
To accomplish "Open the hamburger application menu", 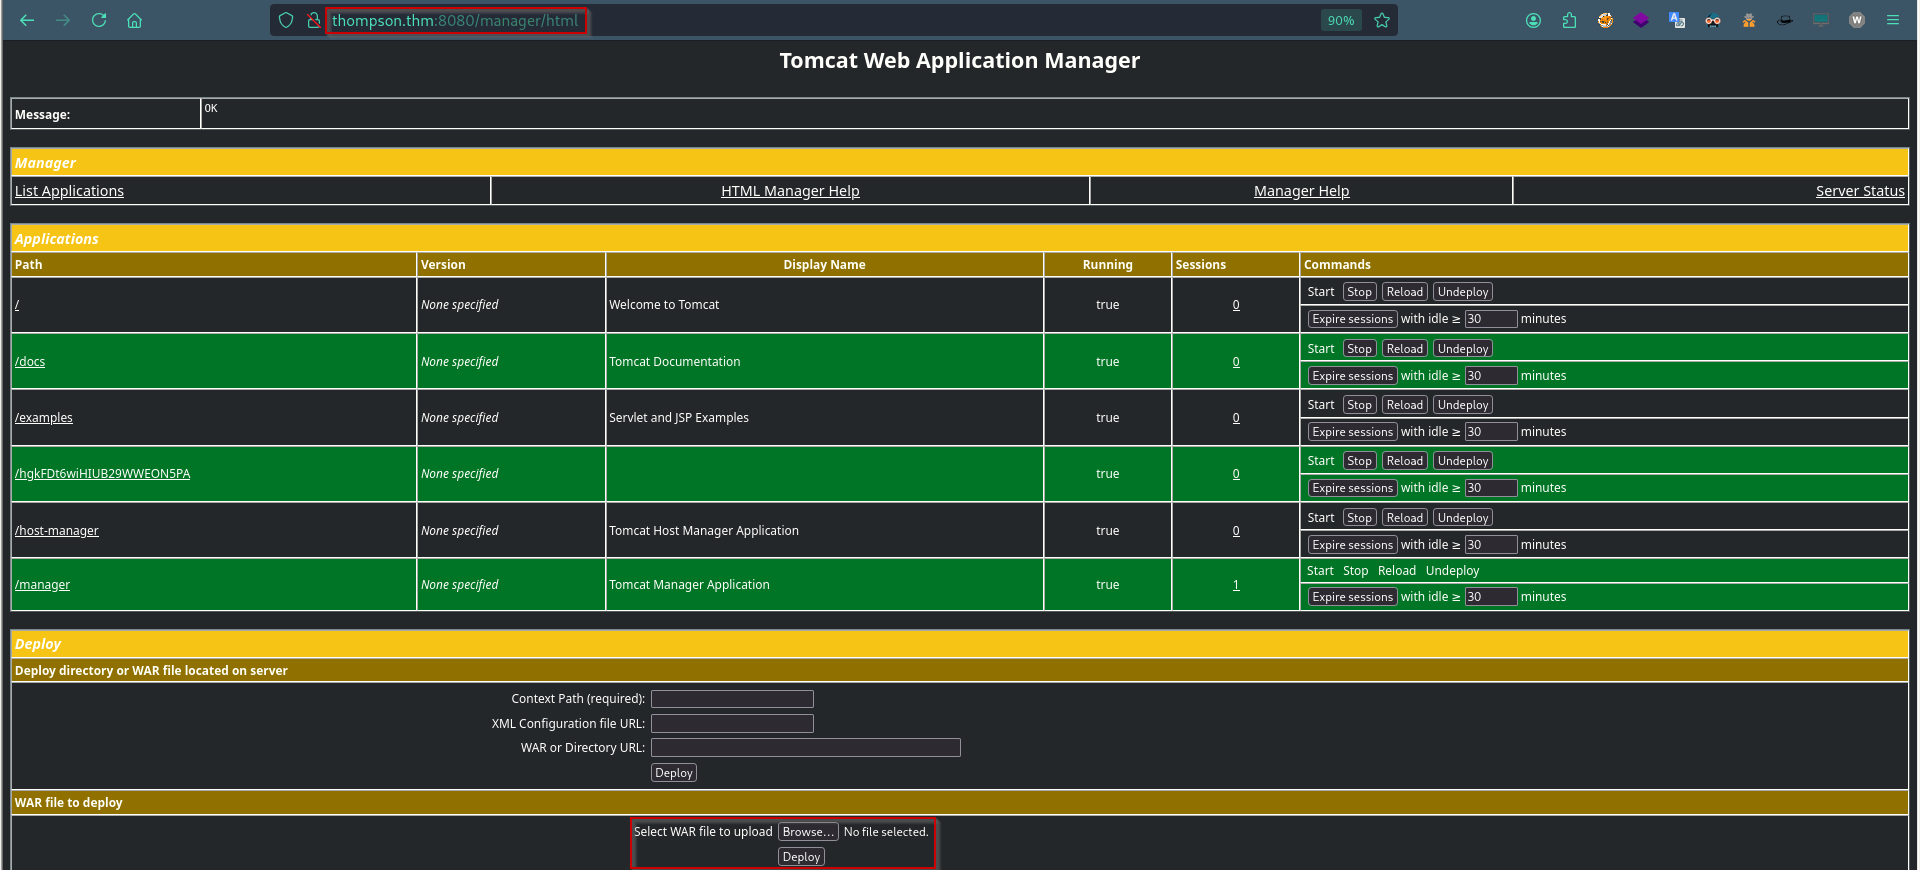I will click(1893, 20).
